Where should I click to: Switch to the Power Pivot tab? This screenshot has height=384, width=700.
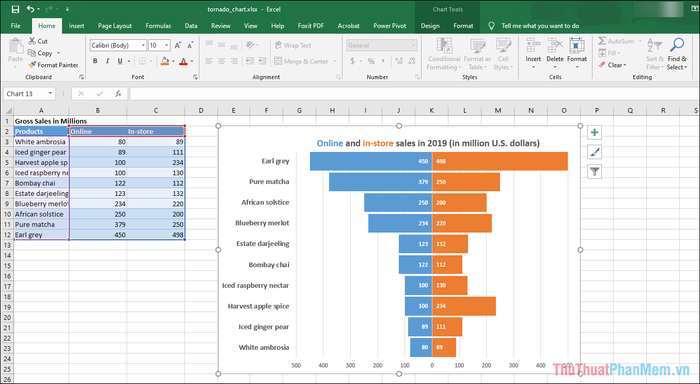[x=390, y=26]
